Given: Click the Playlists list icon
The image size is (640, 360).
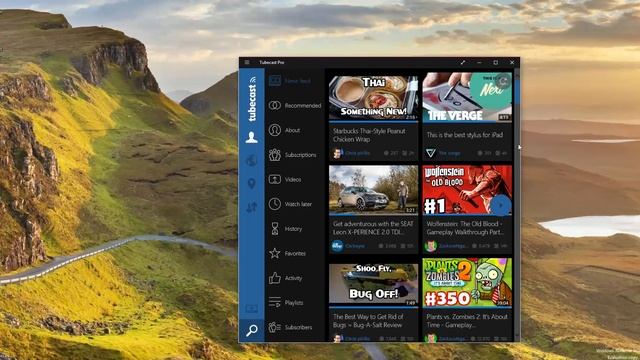Looking at the screenshot, I should pyautogui.click(x=275, y=302).
